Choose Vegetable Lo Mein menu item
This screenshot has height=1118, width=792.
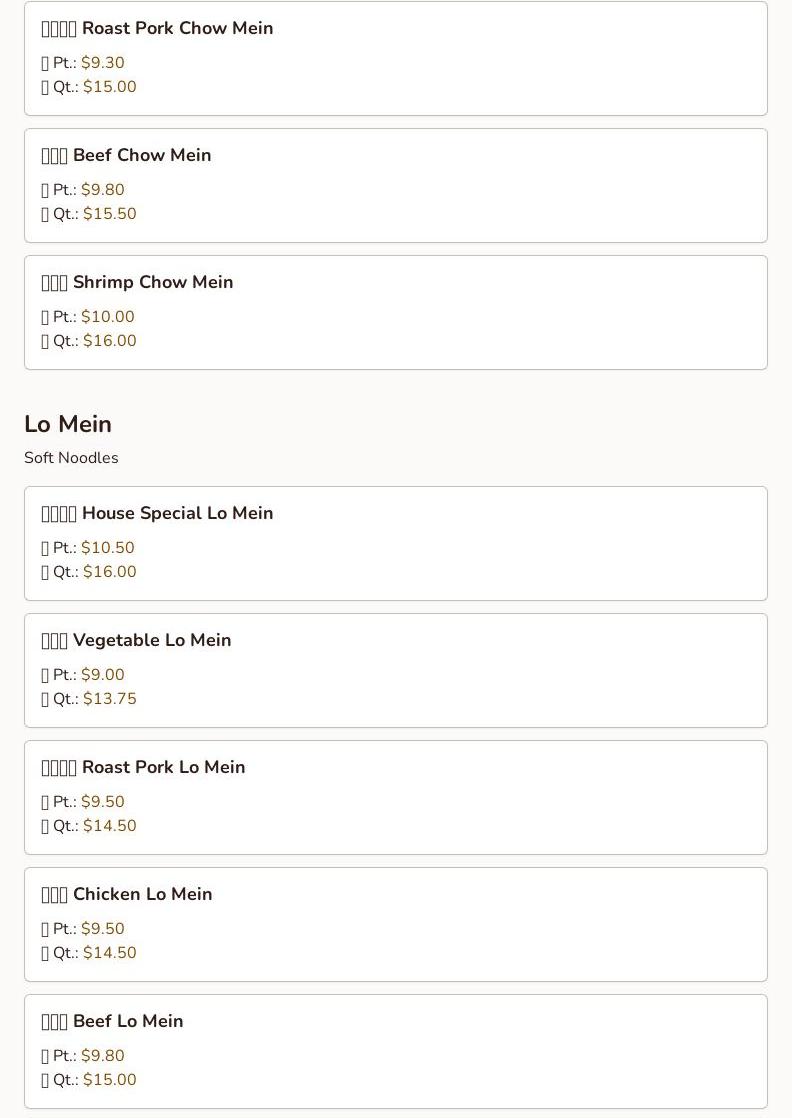(396, 670)
